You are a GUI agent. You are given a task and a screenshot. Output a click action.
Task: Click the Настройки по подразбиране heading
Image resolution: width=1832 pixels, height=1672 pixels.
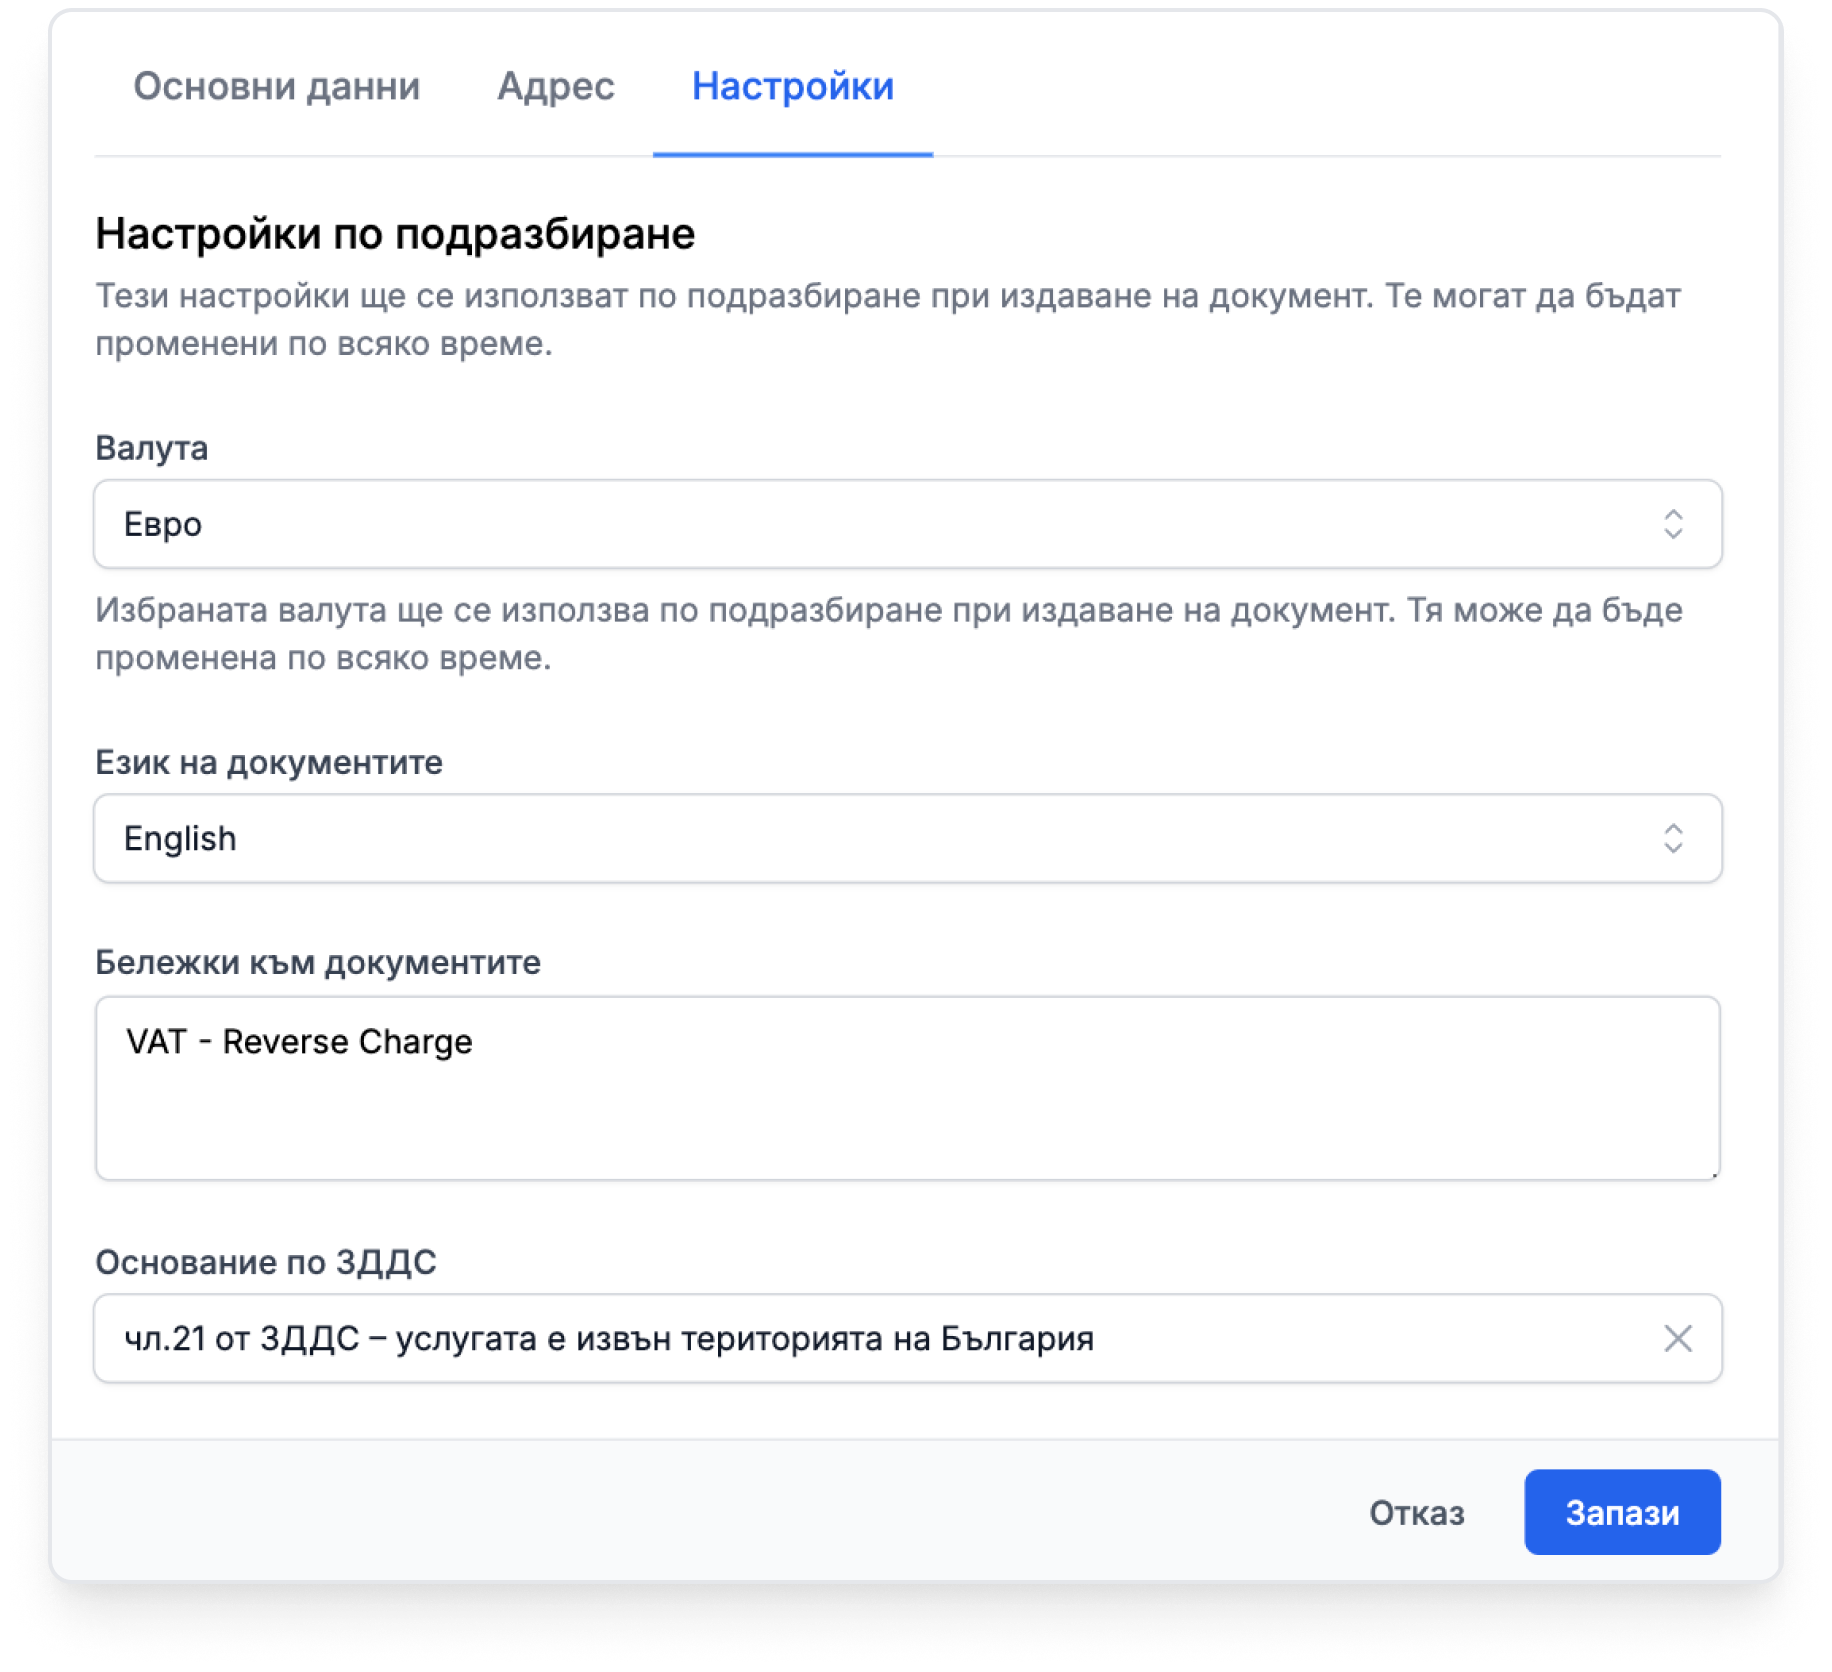pos(395,234)
